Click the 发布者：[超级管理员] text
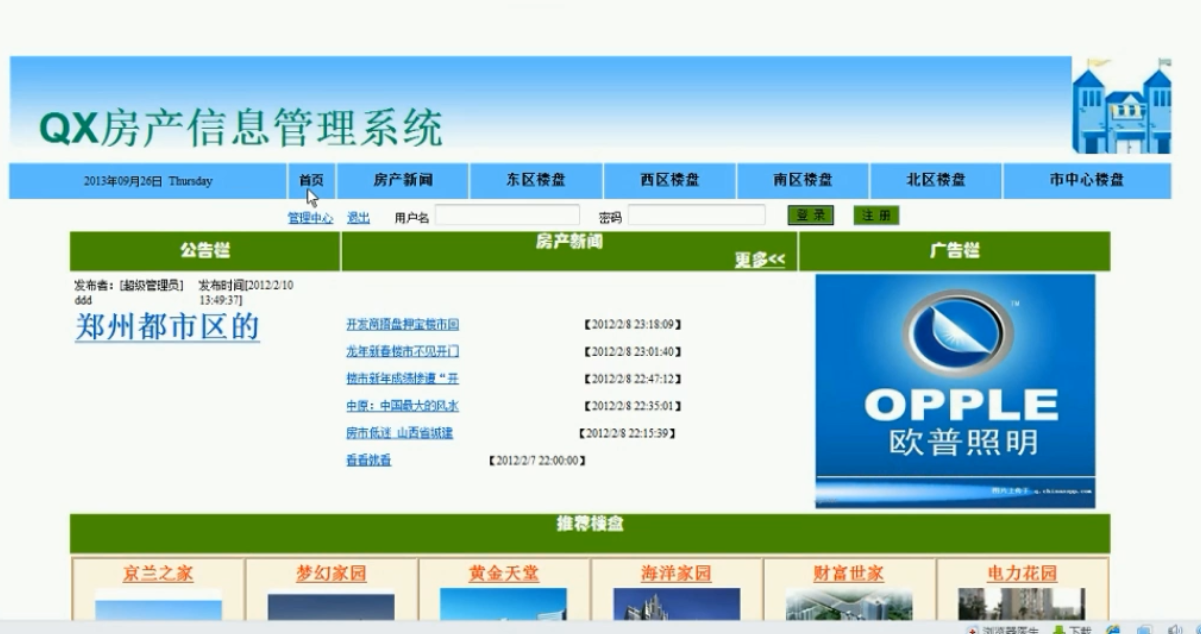1201x634 pixels. coord(128,286)
